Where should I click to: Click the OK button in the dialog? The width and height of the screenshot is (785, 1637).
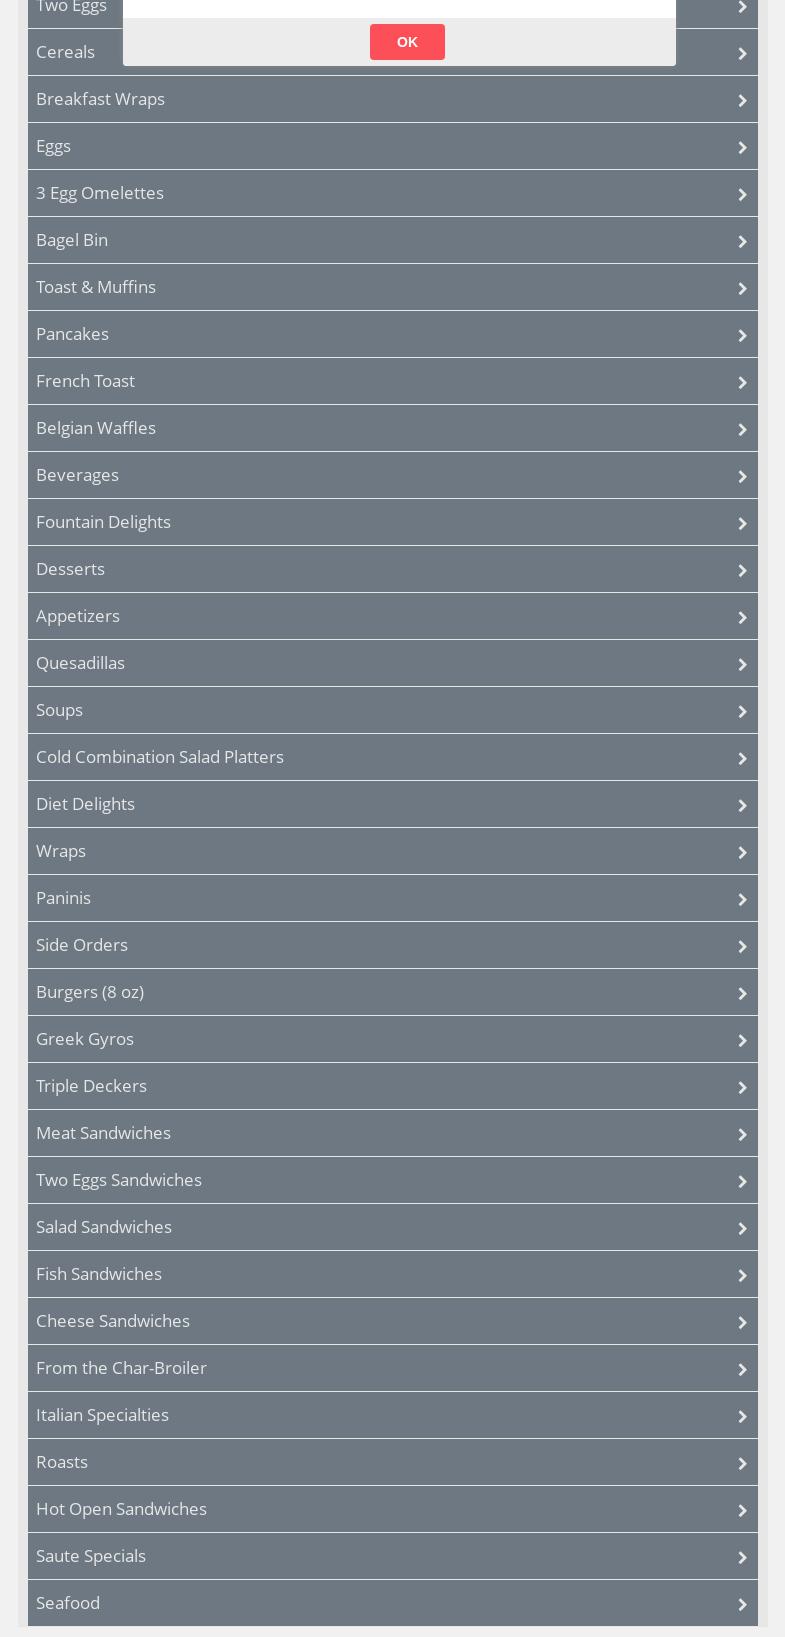click(x=407, y=42)
